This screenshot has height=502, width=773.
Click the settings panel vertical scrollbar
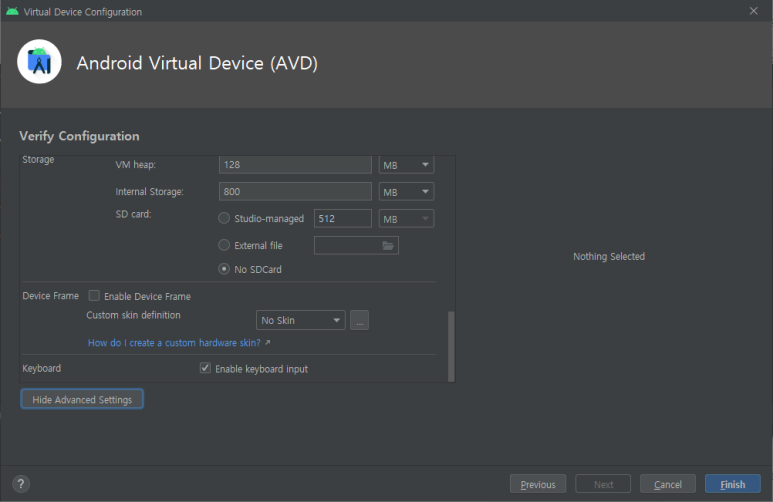click(x=451, y=346)
